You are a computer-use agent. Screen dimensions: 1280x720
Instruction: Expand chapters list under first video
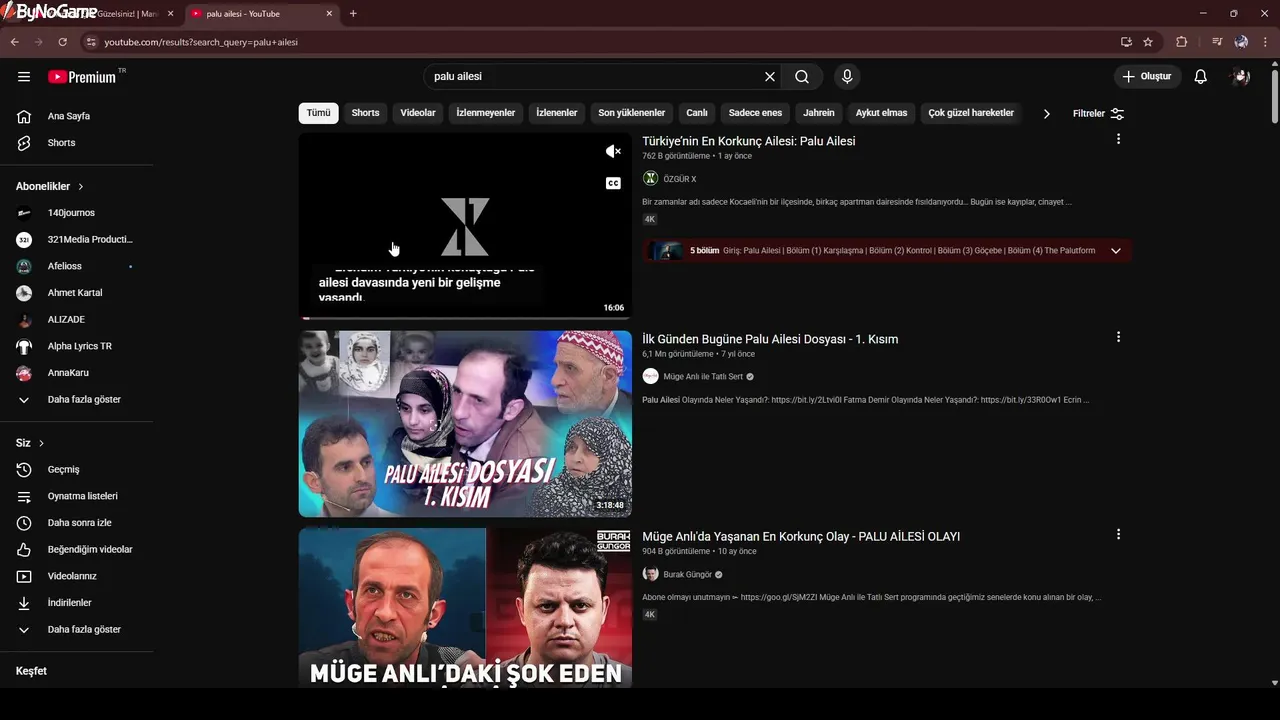[1116, 251]
